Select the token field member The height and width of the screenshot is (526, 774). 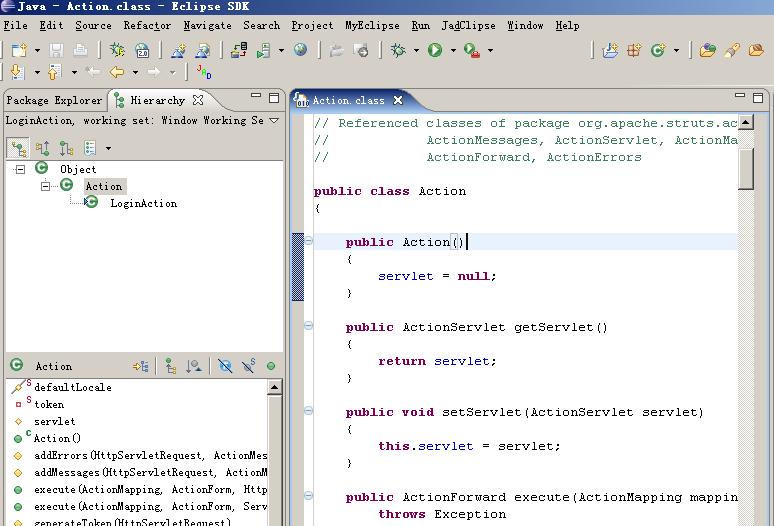coord(49,405)
